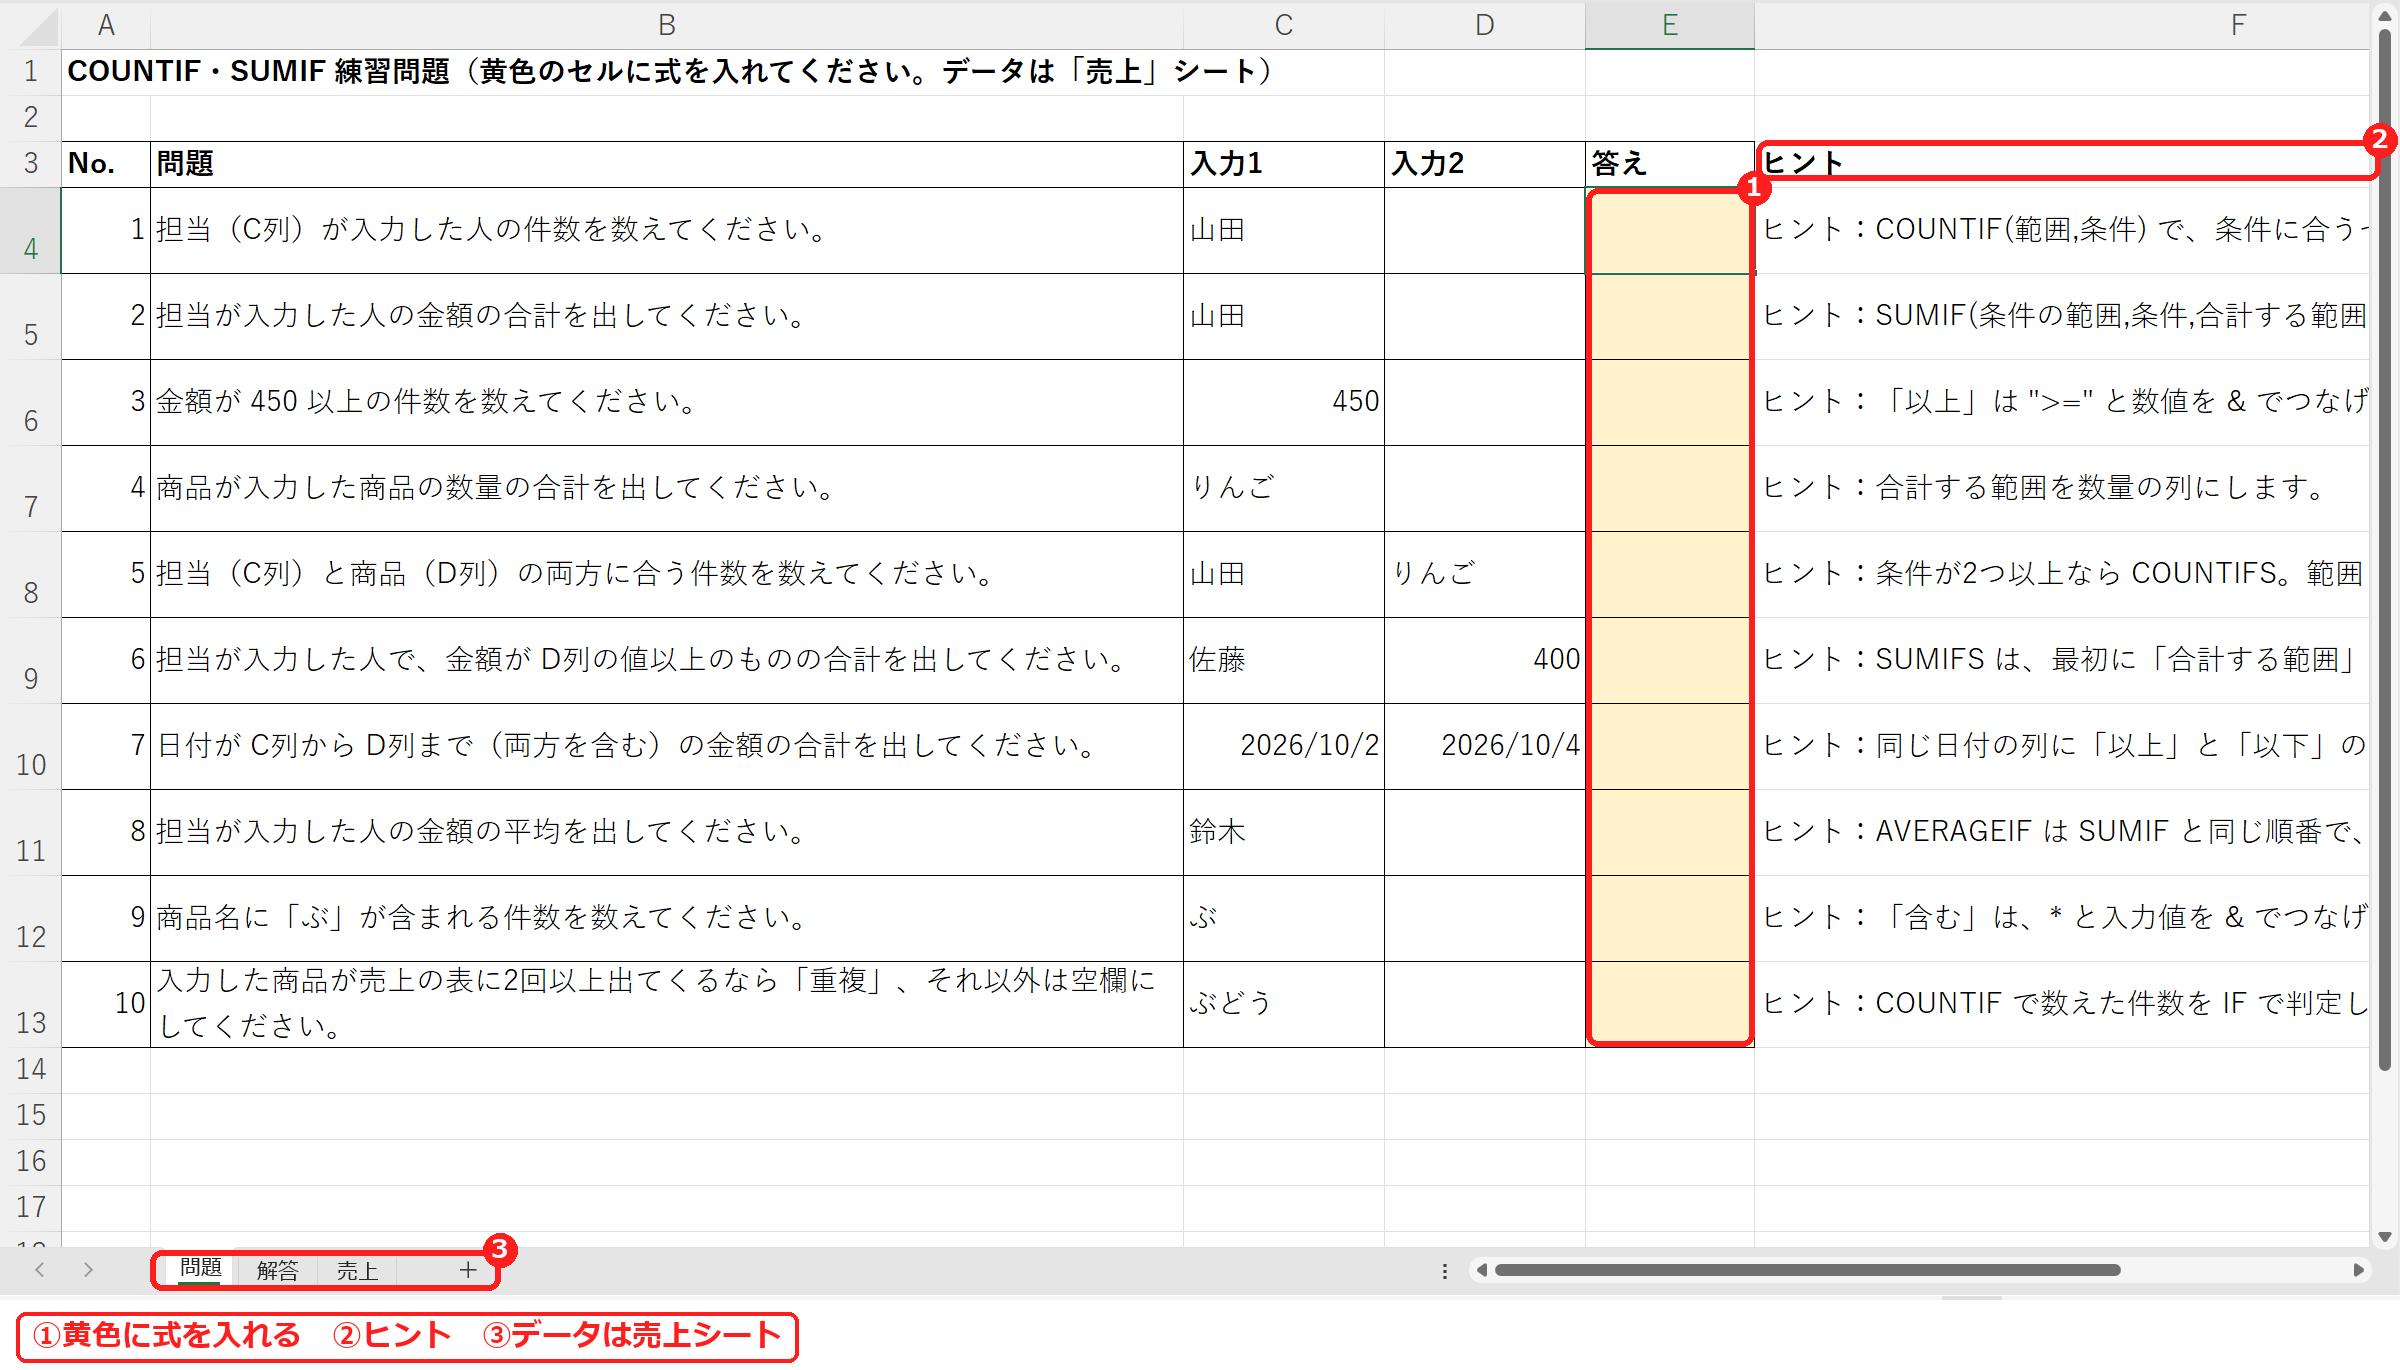
Task: Select row 4 header
Action: (x=31, y=231)
